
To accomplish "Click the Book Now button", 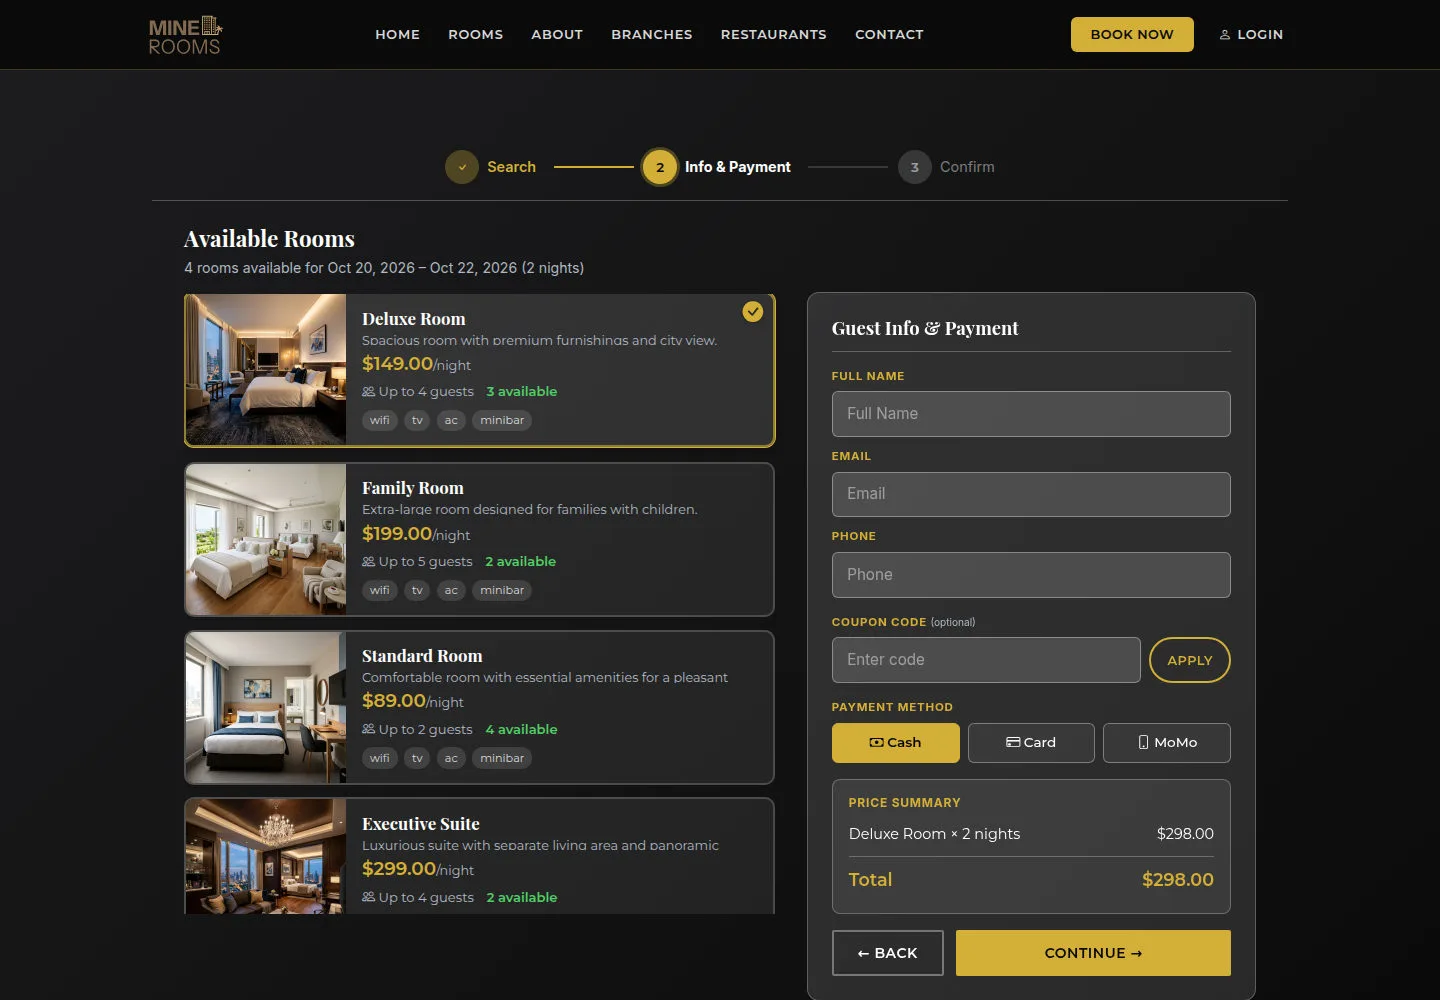I will tap(1132, 35).
